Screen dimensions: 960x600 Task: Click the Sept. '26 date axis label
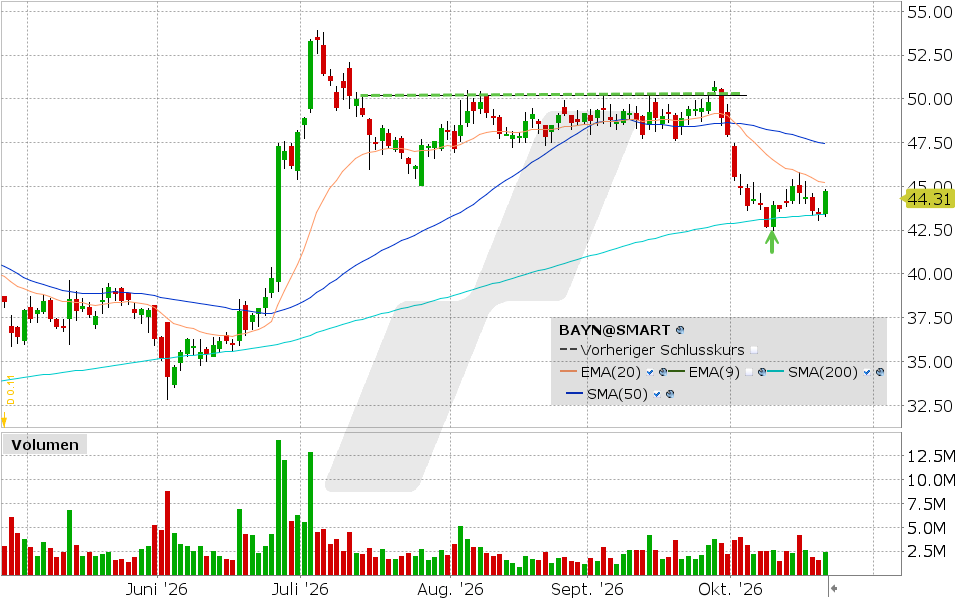tap(587, 590)
